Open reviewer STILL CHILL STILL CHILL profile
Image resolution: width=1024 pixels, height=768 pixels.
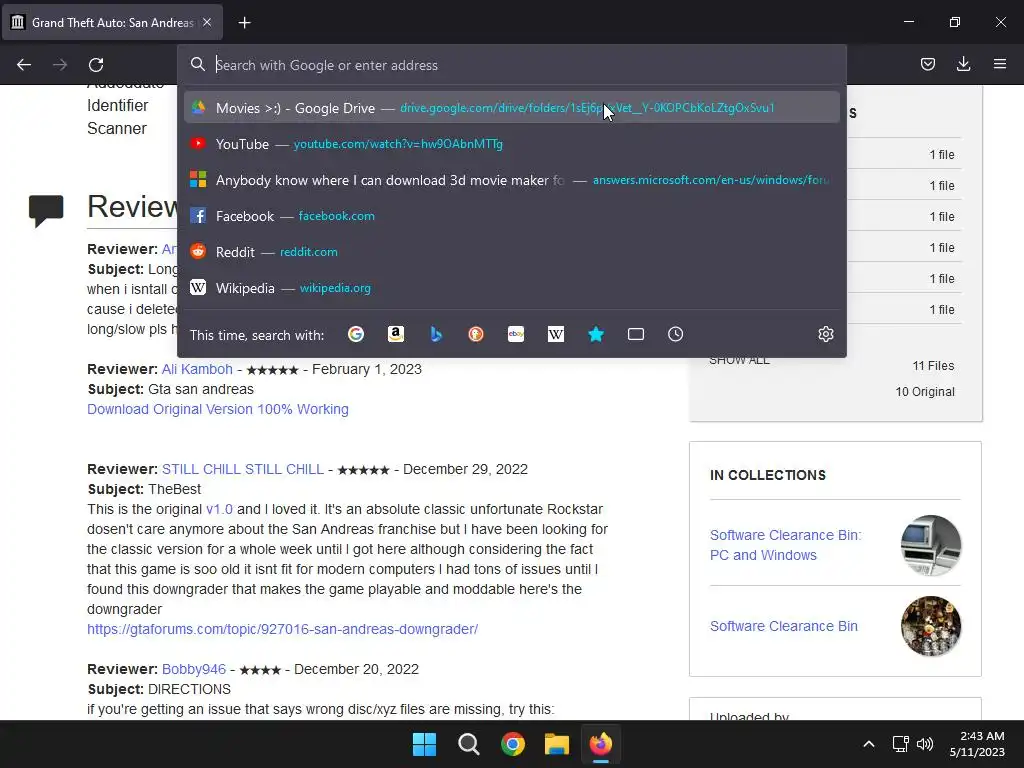243,469
